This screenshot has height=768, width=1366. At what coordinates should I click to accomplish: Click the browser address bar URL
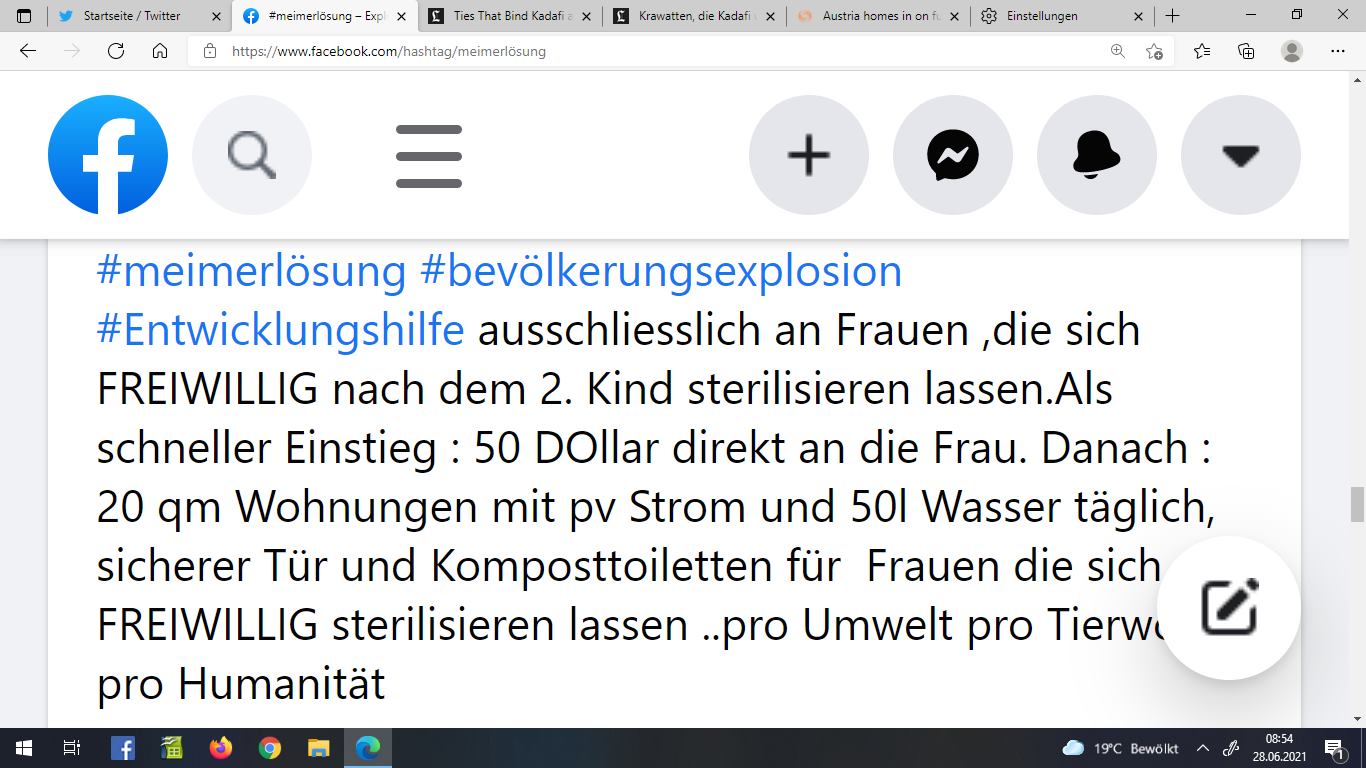(x=389, y=51)
